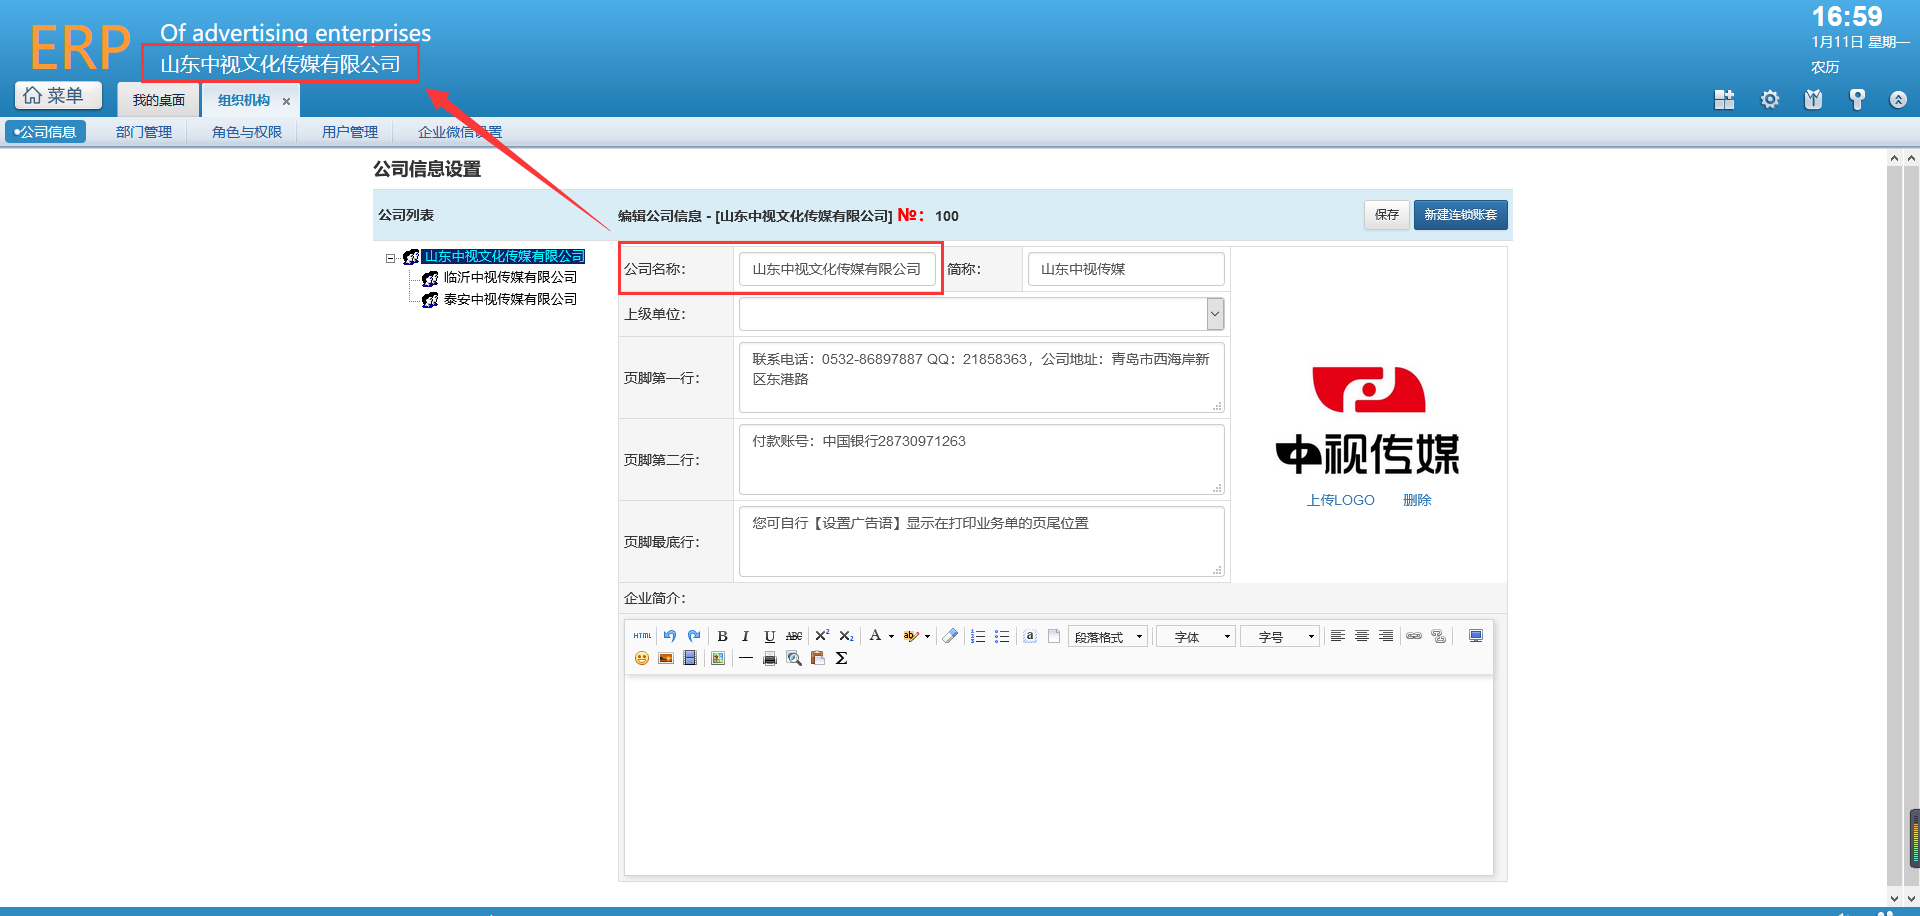Open the 部门管理 submenu
The width and height of the screenshot is (1920, 916).
pyautogui.click(x=144, y=131)
